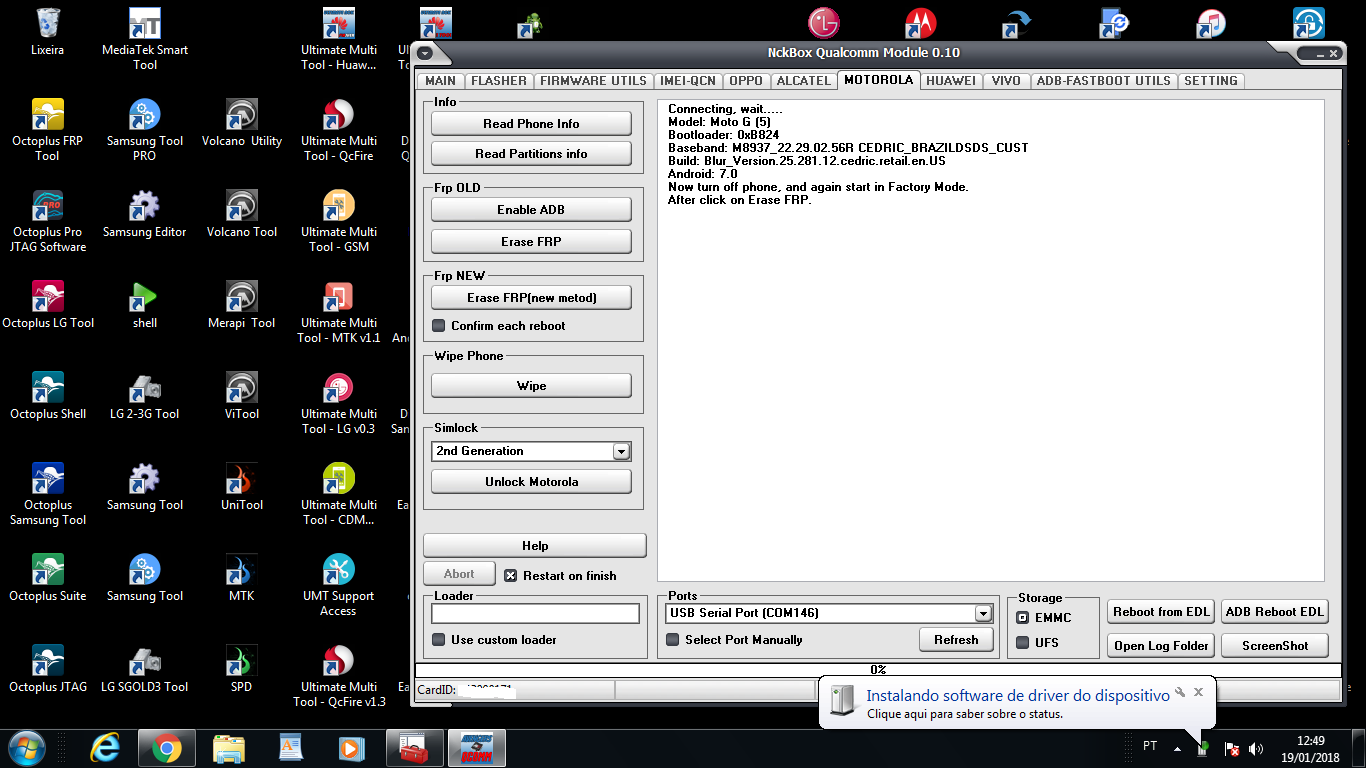Select EMMC storage option

(x=1022, y=618)
